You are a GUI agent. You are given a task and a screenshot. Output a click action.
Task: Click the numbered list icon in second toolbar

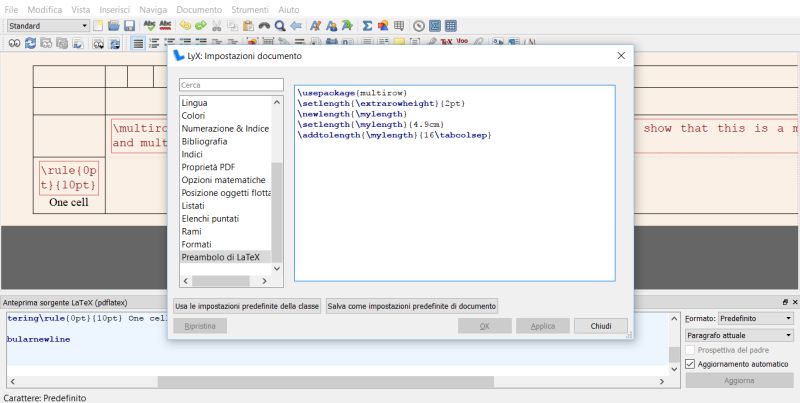coord(154,43)
